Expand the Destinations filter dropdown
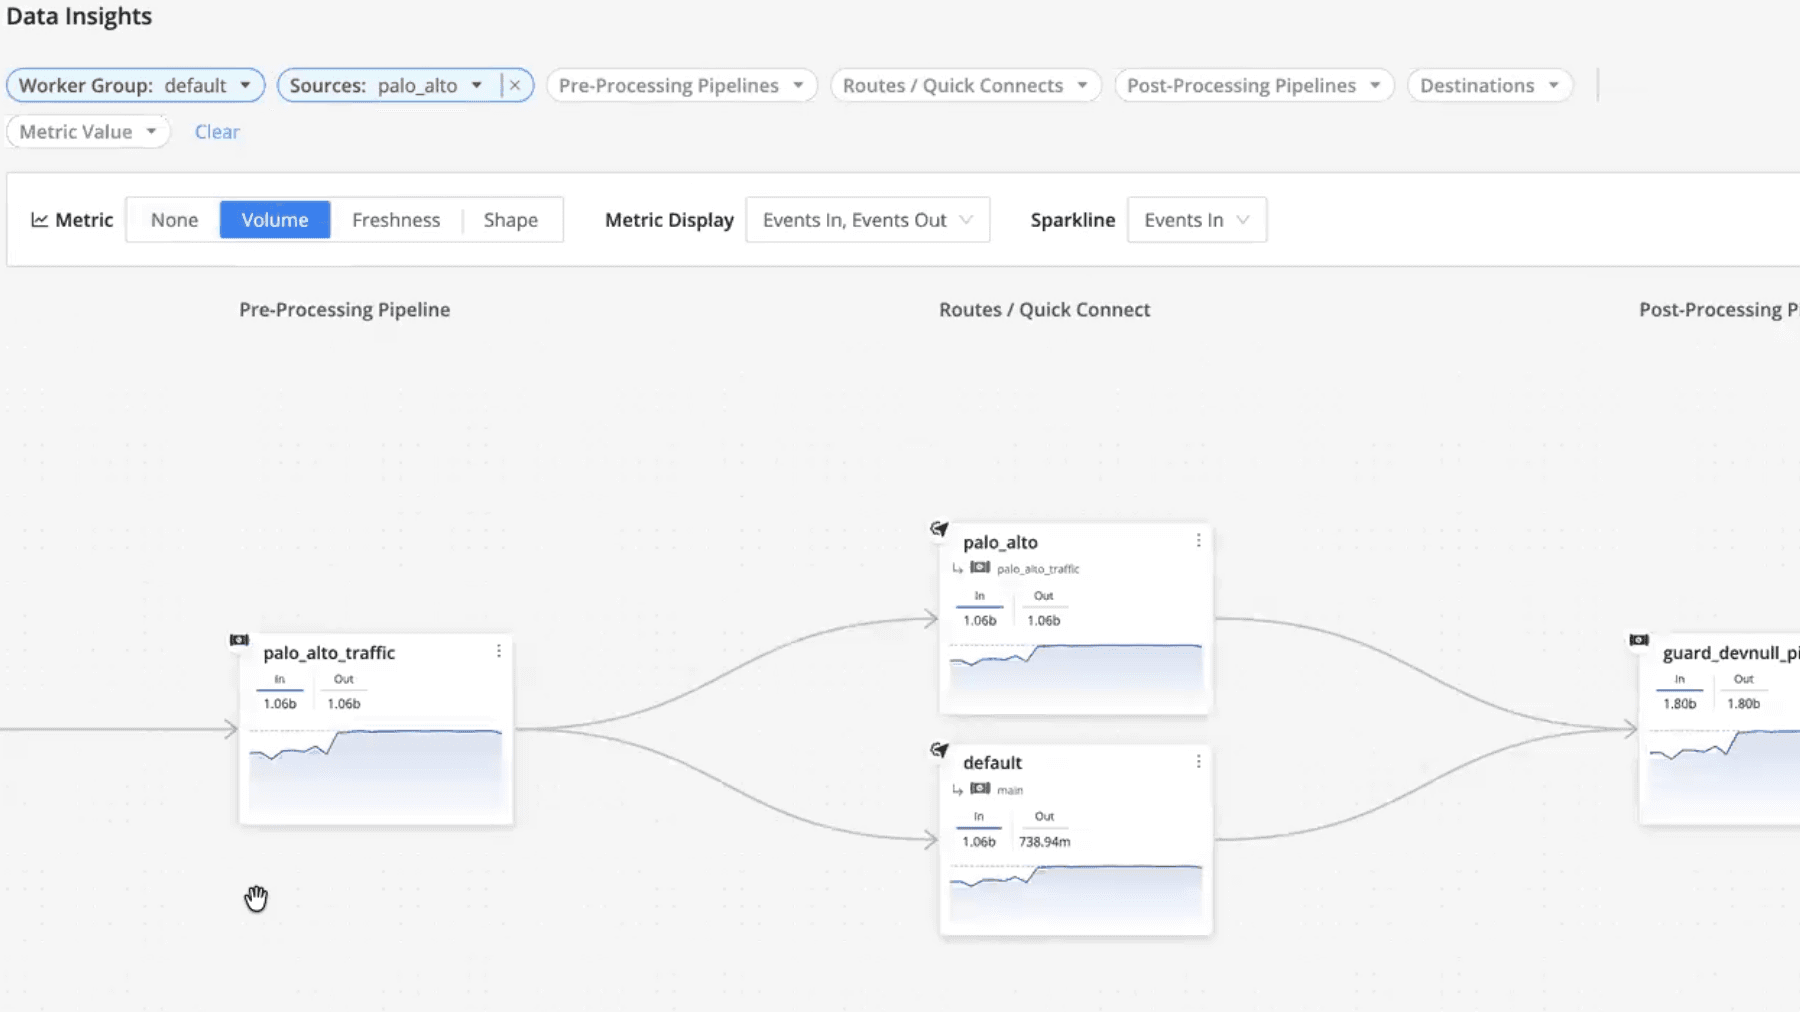Image resolution: width=1800 pixels, height=1012 pixels. pyautogui.click(x=1488, y=85)
